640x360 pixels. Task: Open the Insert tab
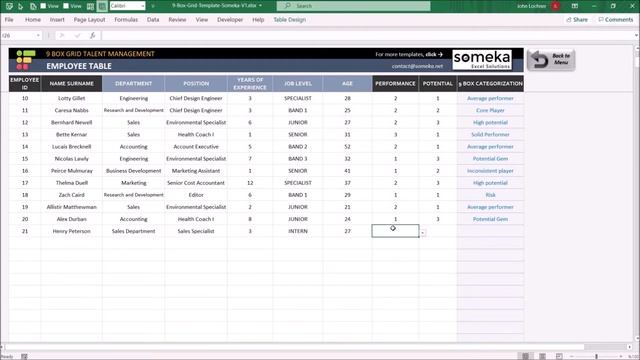point(57,20)
